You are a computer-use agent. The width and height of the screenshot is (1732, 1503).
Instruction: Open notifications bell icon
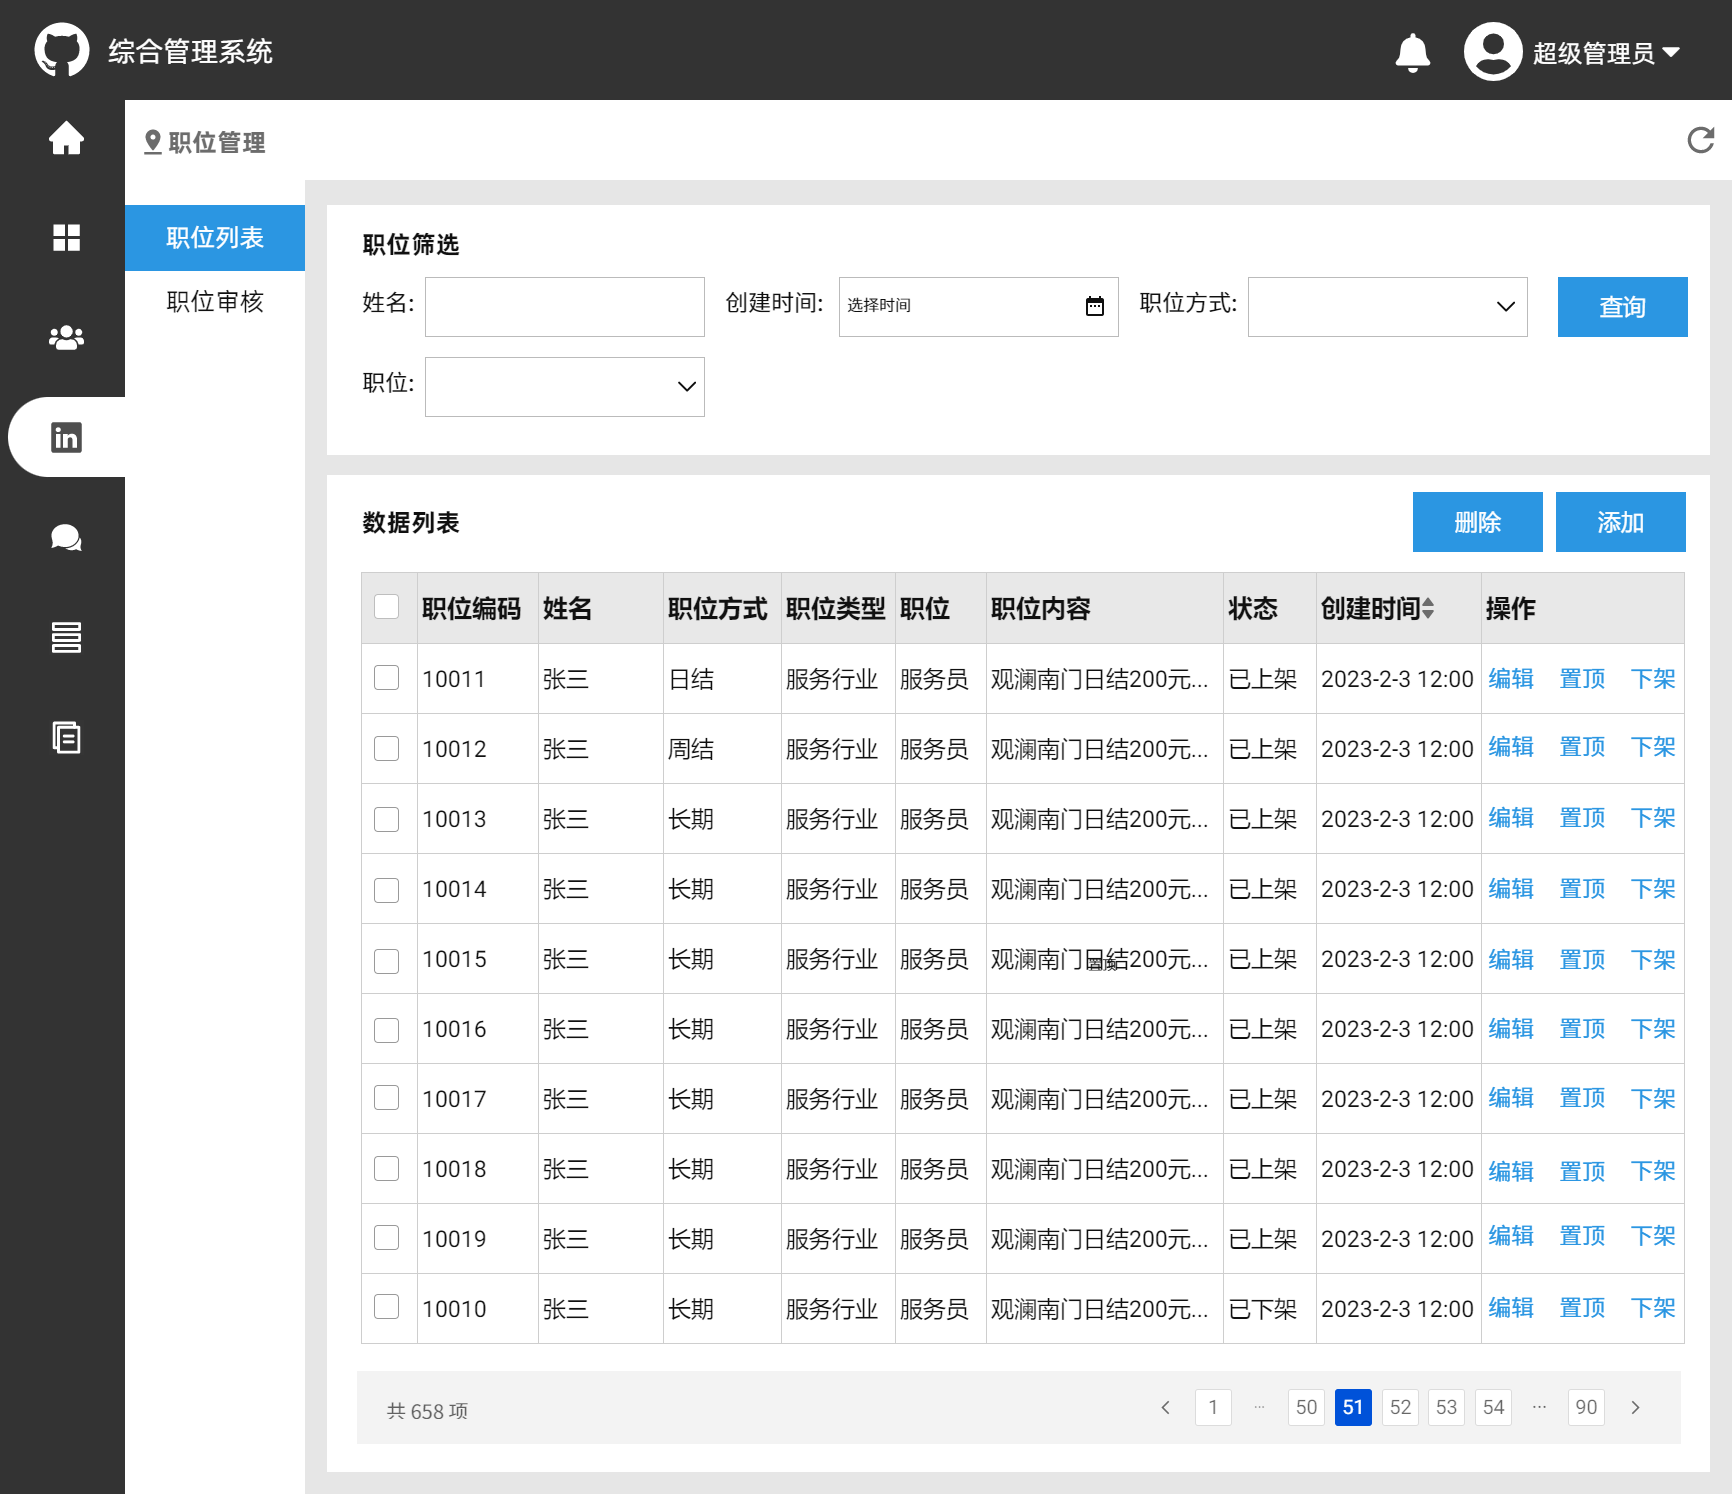pos(1413,52)
